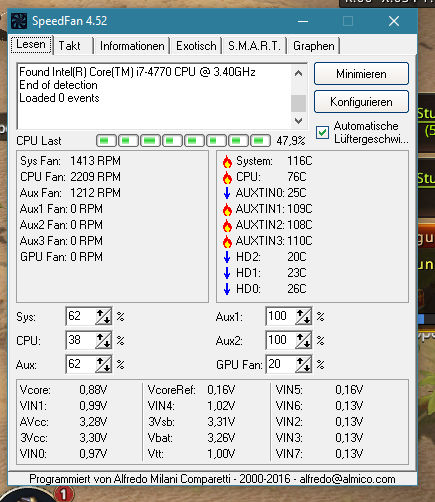This screenshot has width=435, height=502.
Task: Click the System 116C temperature value
Action: pyautogui.click(x=300, y=161)
